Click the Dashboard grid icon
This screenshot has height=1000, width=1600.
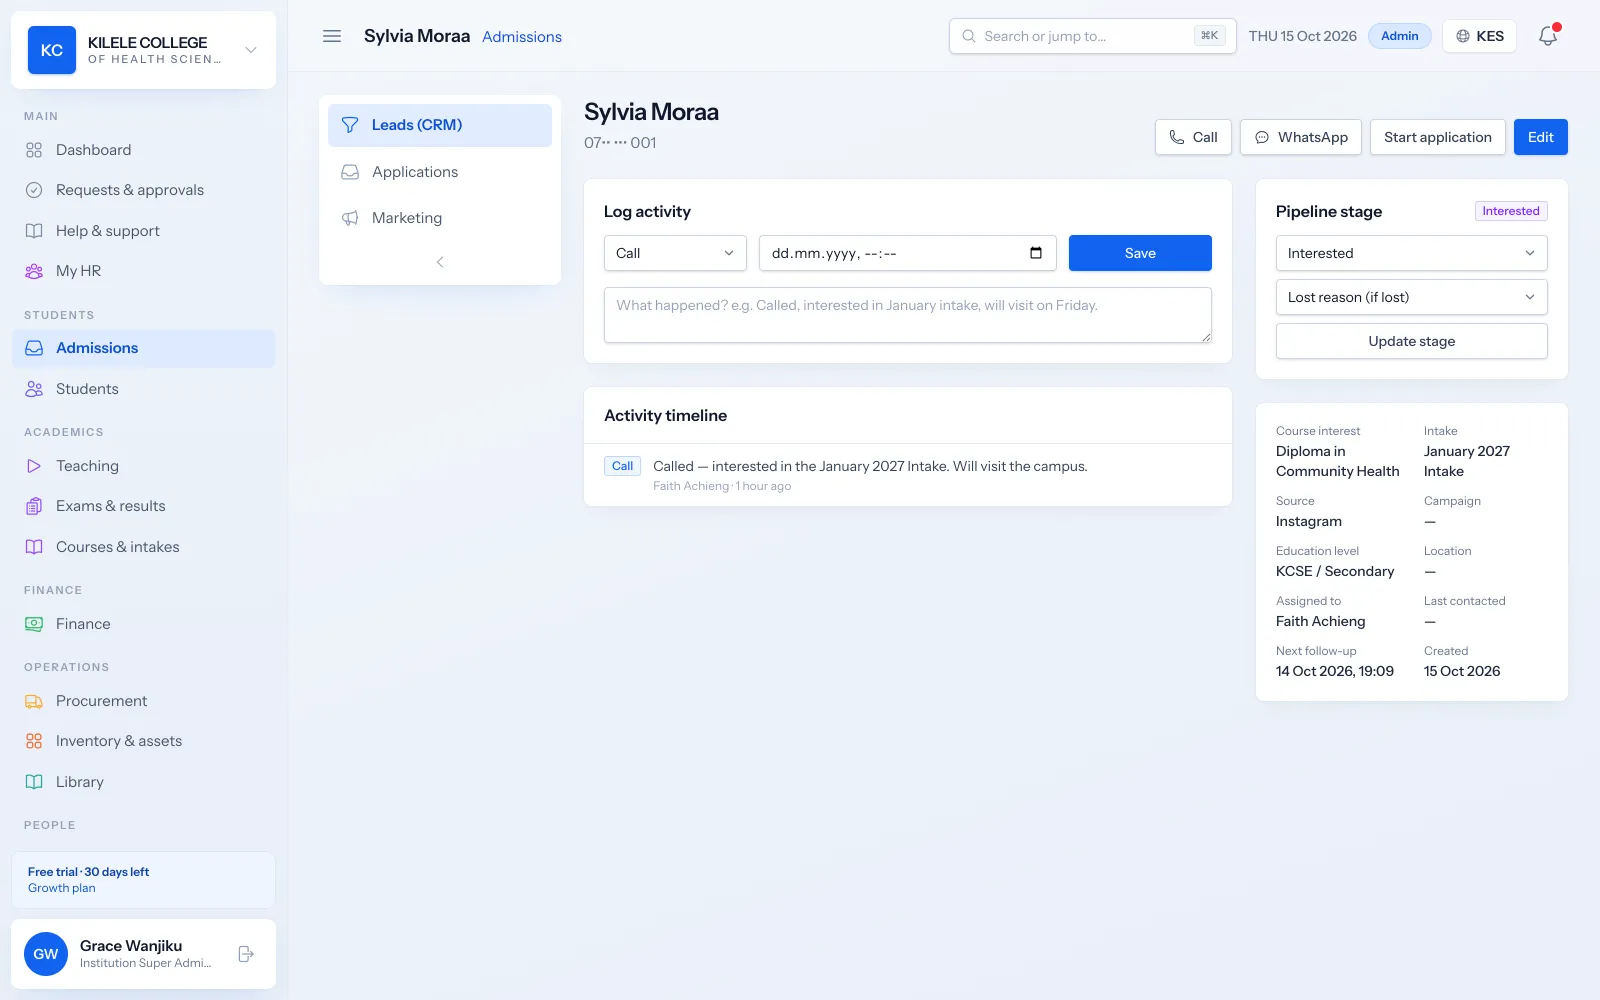pos(34,150)
